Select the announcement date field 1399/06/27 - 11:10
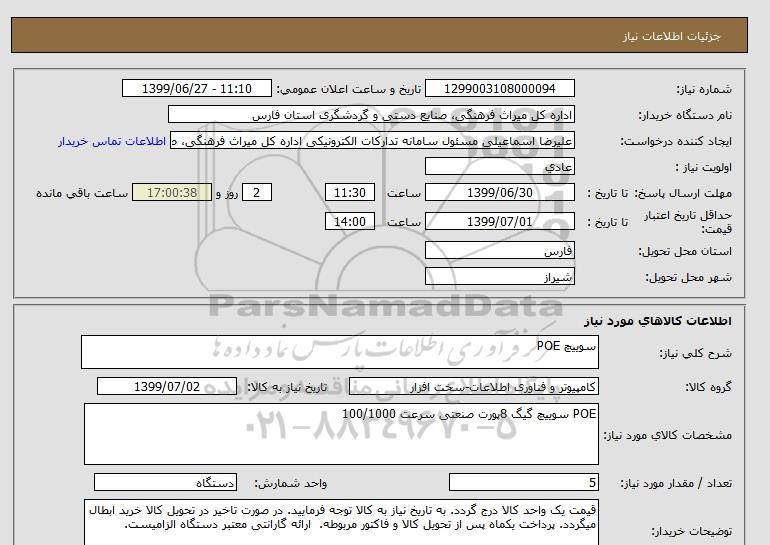 pos(196,88)
